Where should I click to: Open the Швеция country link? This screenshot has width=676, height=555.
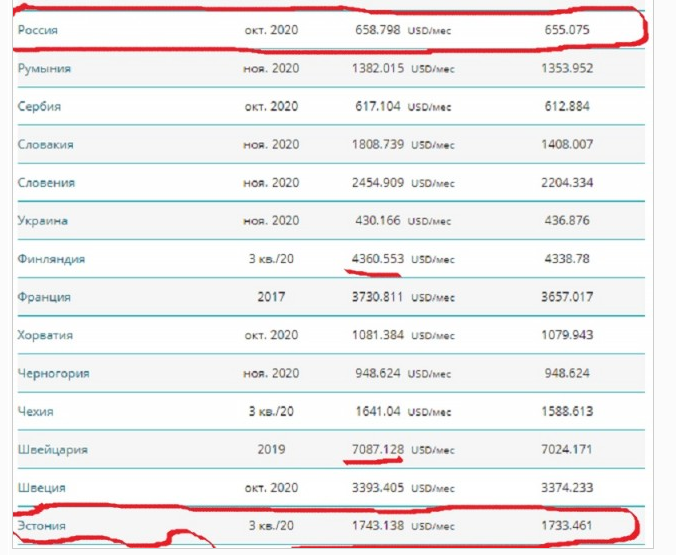click(x=41, y=488)
